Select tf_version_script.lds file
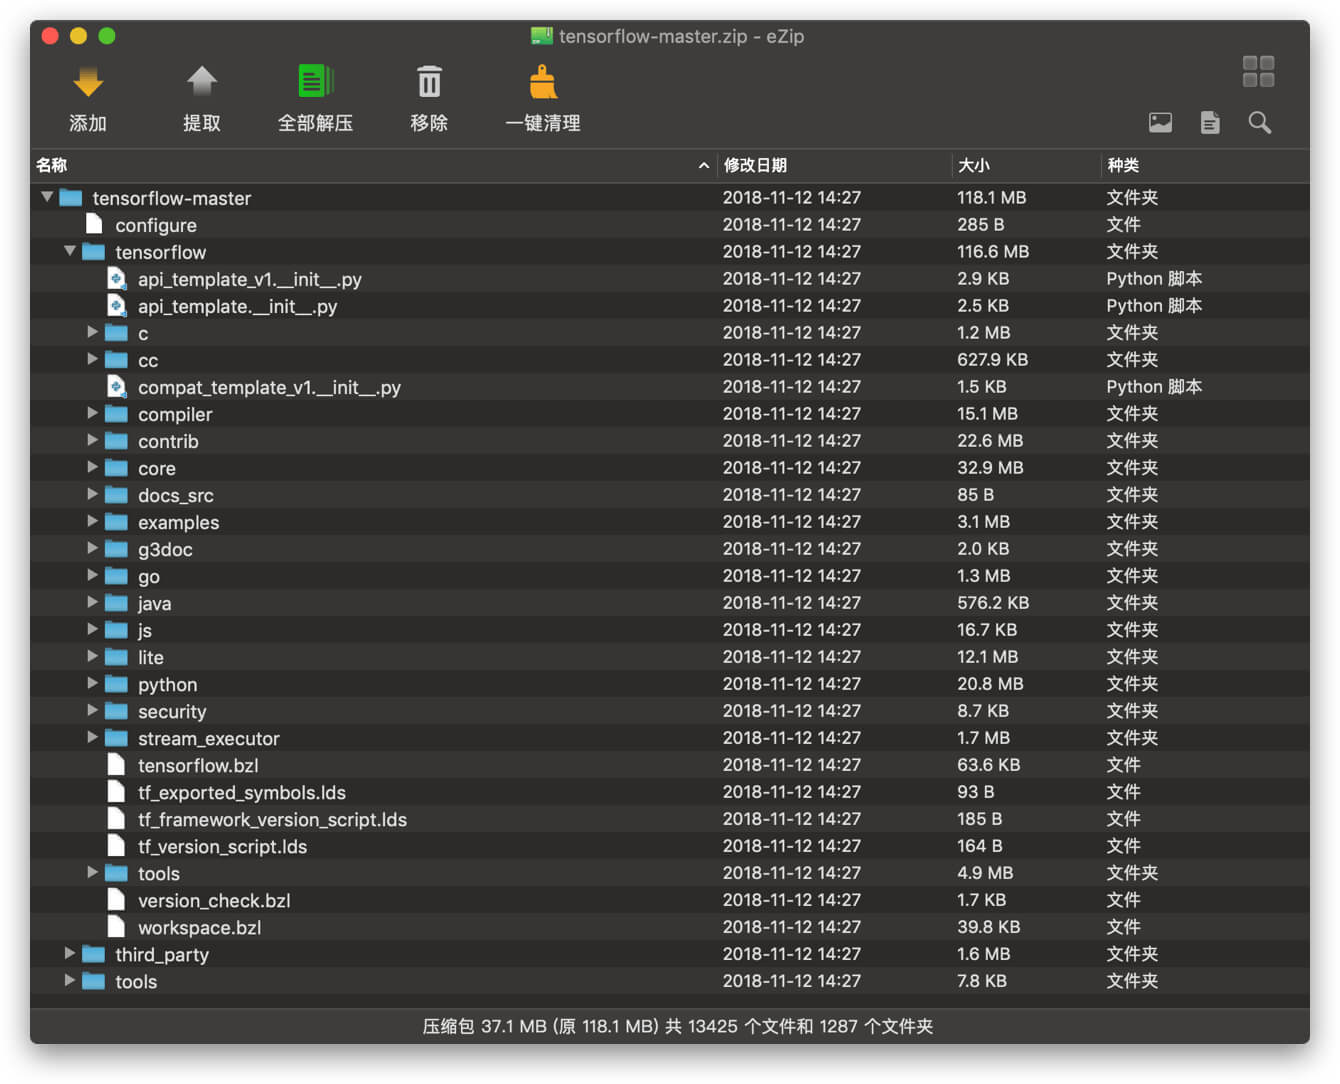 tap(670, 845)
